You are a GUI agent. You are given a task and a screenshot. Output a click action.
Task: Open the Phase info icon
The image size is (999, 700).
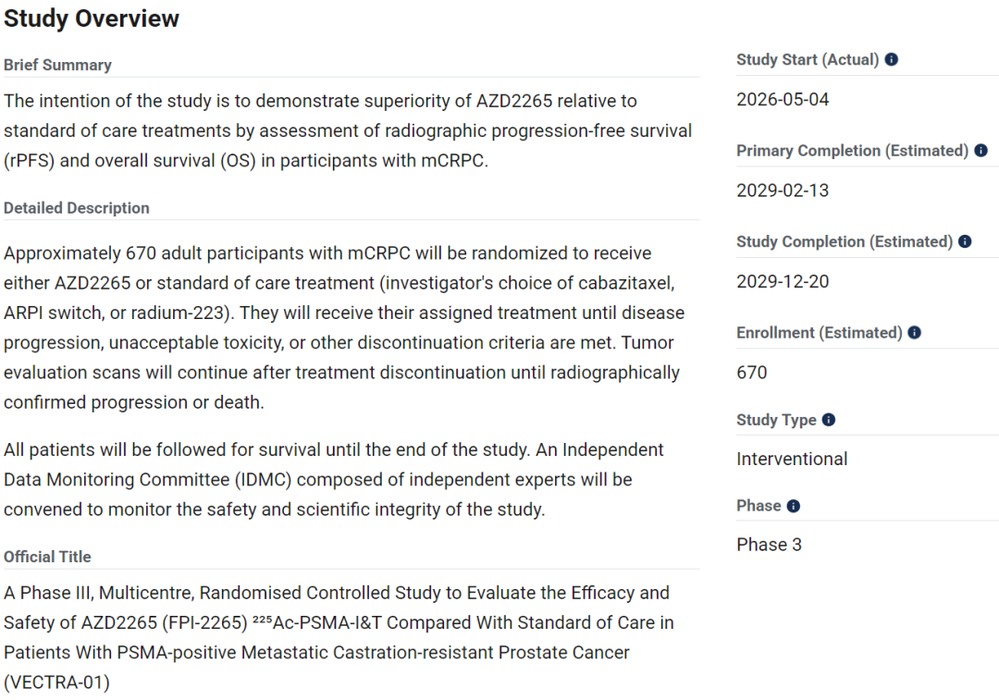[793, 506]
